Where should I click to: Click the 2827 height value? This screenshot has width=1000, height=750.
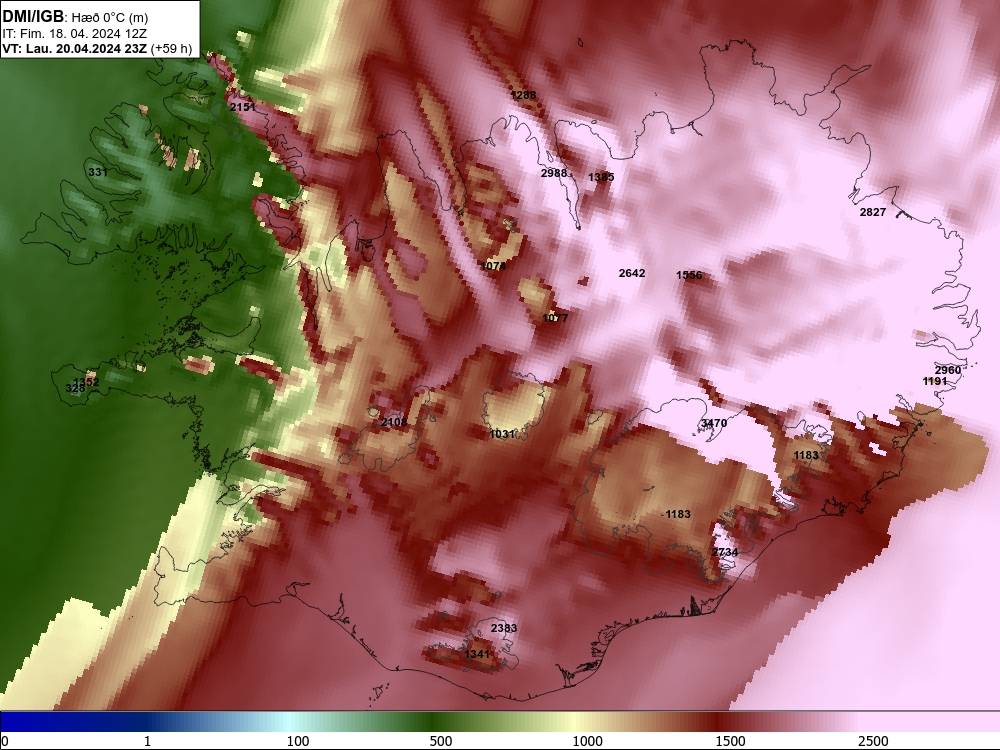(x=872, y=212)
